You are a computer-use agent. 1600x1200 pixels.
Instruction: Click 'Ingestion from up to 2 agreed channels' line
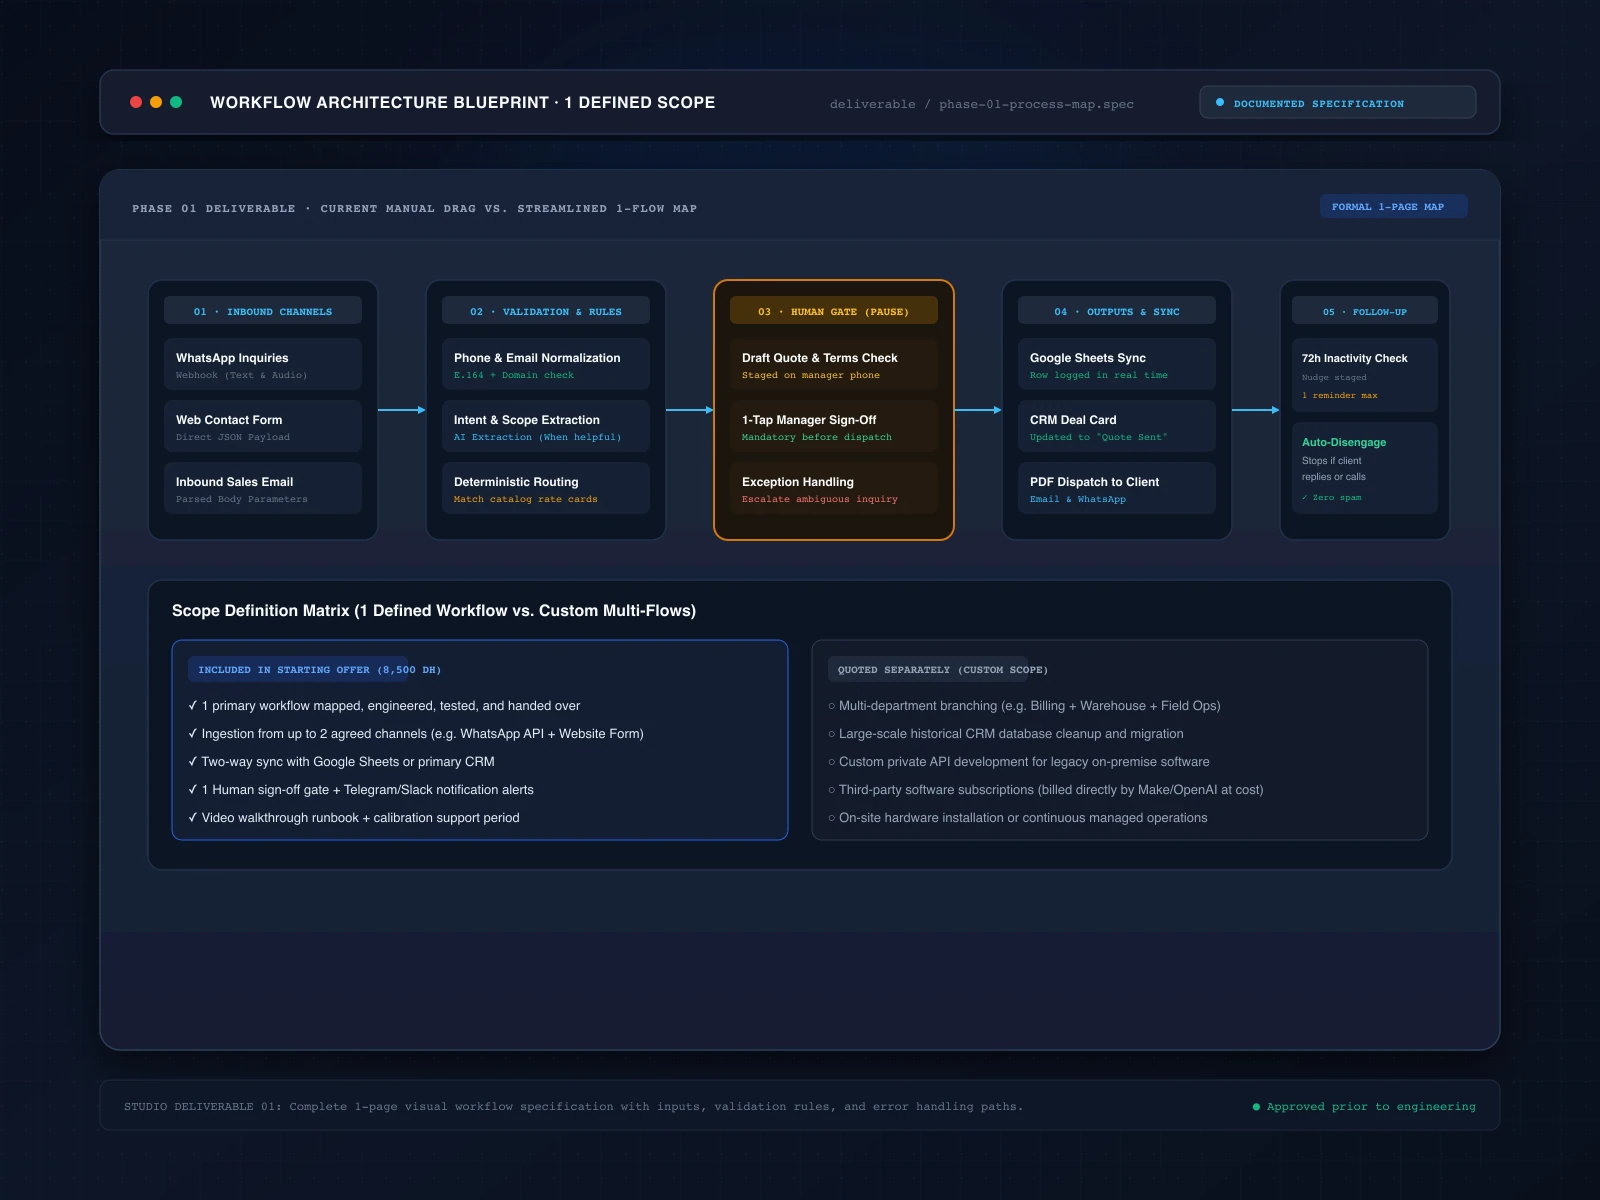pos(416,734)
